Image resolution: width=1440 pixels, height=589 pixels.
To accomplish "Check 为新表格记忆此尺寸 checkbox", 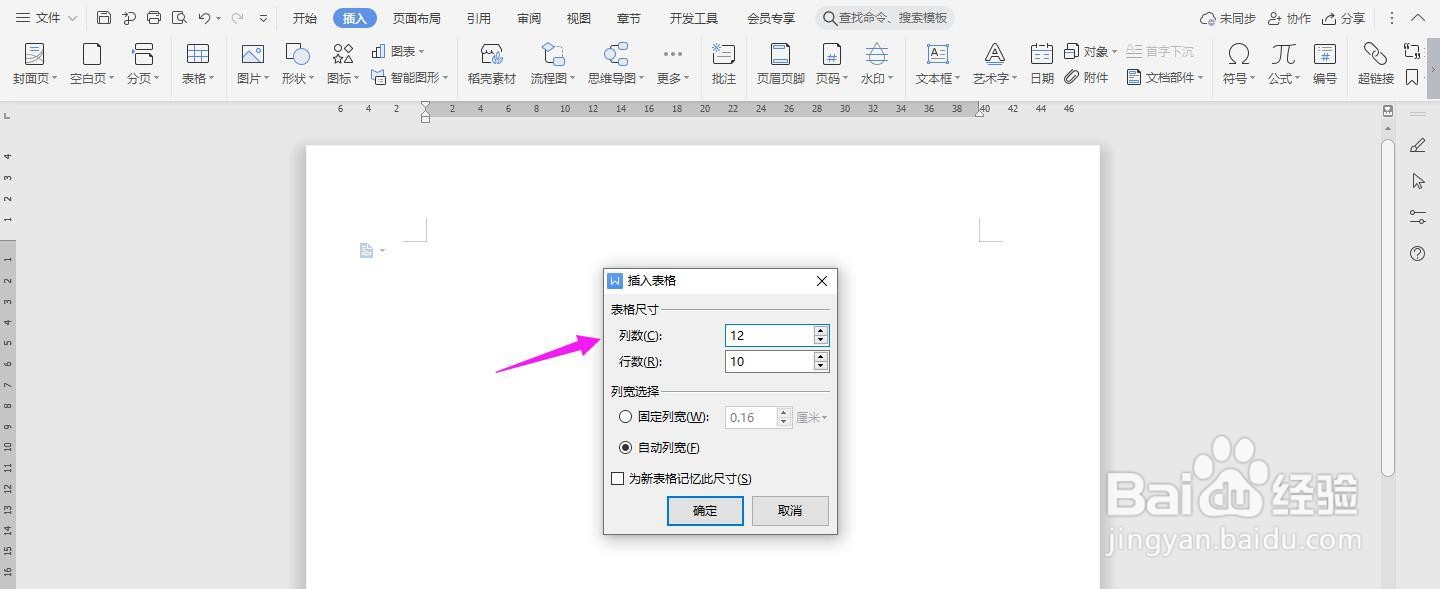I will (x=618, y=479).
